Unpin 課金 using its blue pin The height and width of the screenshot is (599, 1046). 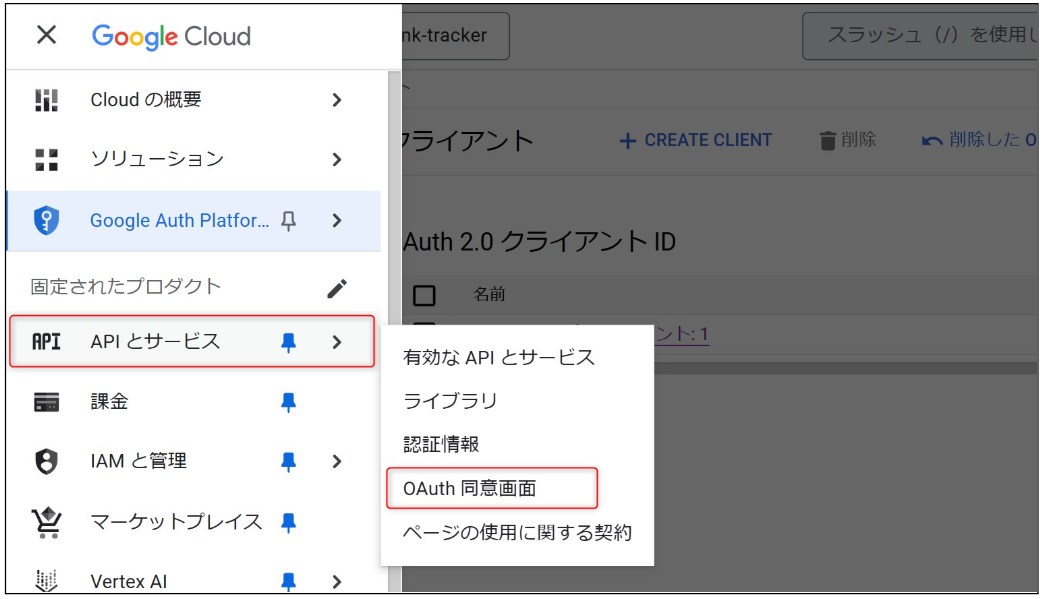tap(288, 402)
